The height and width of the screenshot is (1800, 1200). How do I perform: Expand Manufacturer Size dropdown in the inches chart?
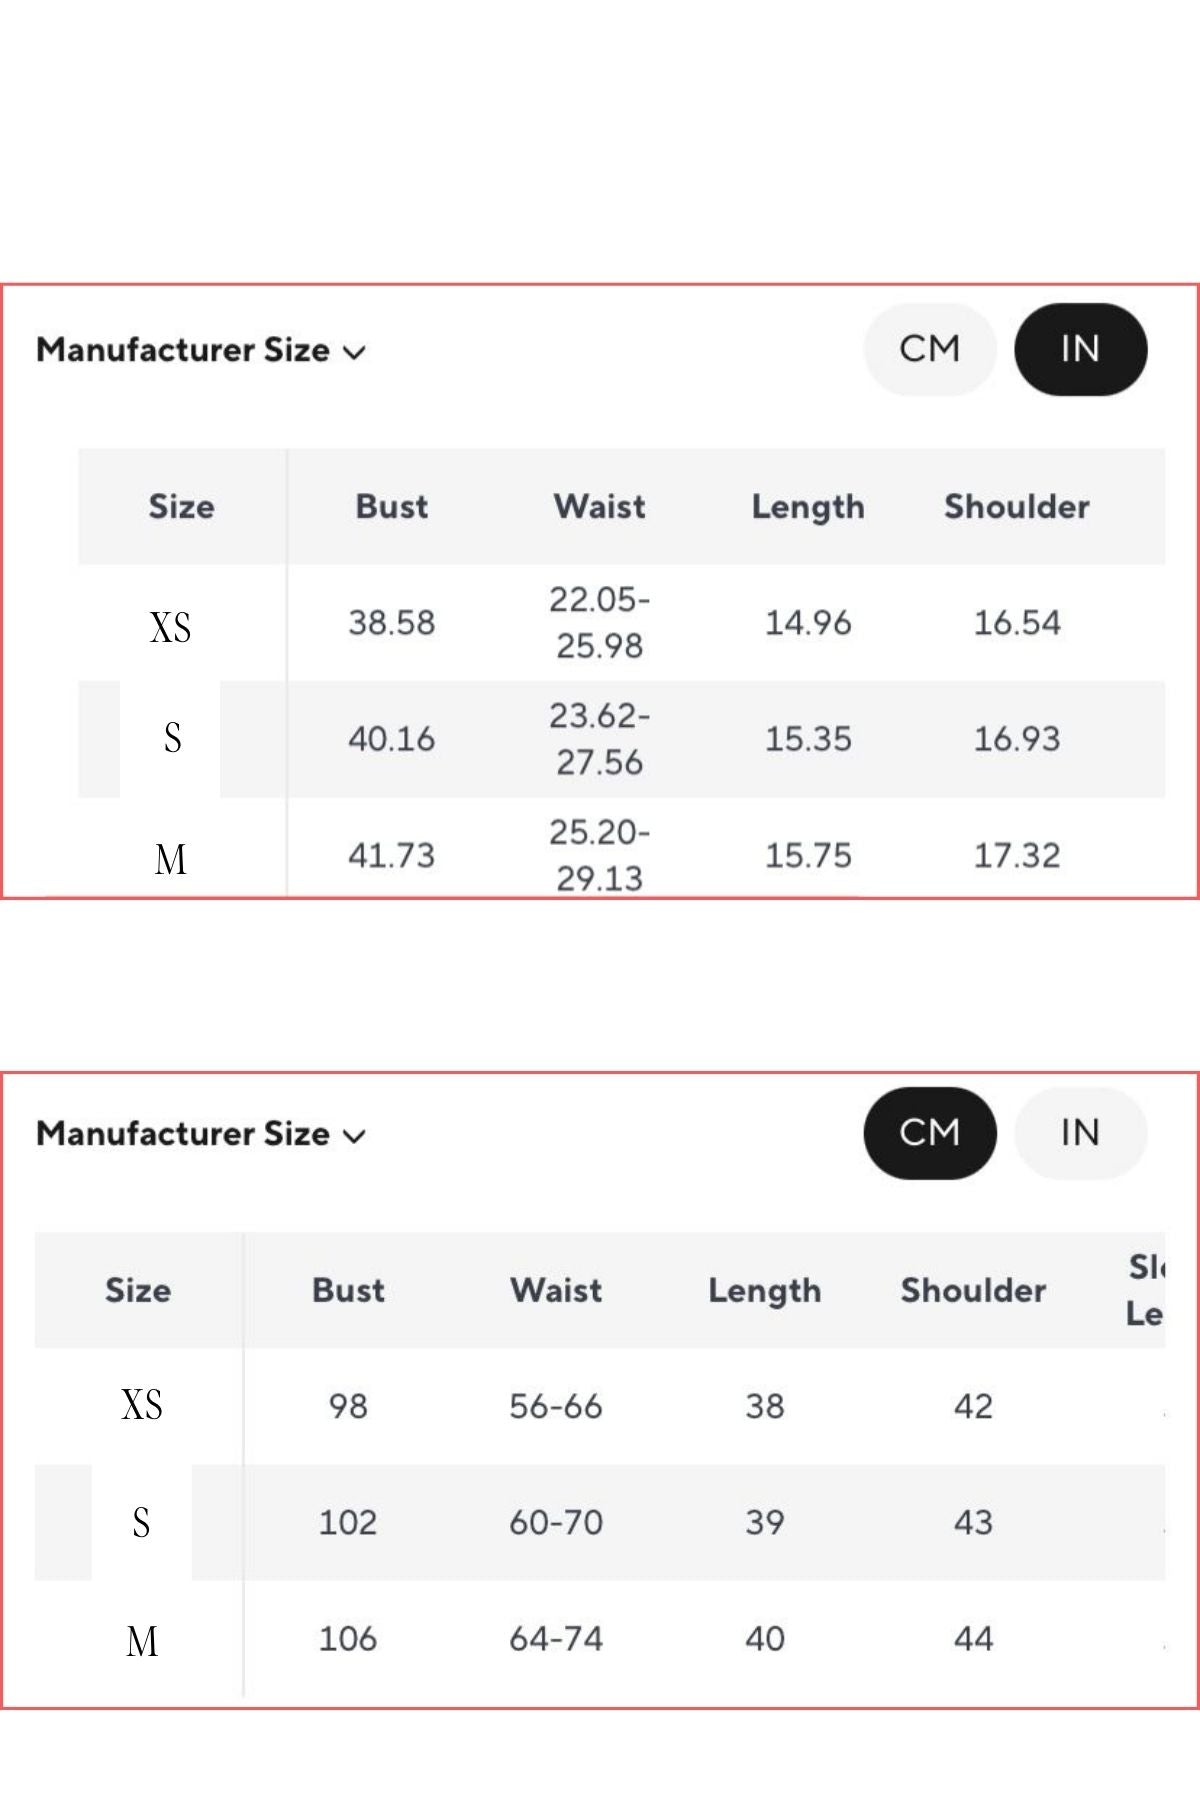[201, 350]
